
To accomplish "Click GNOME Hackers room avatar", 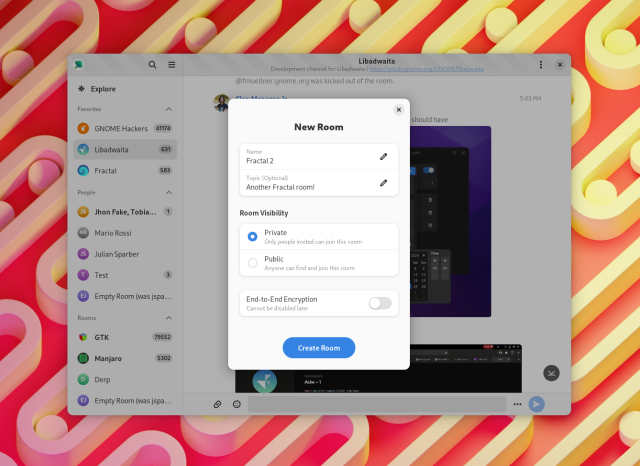I will [x=83, y=129].
